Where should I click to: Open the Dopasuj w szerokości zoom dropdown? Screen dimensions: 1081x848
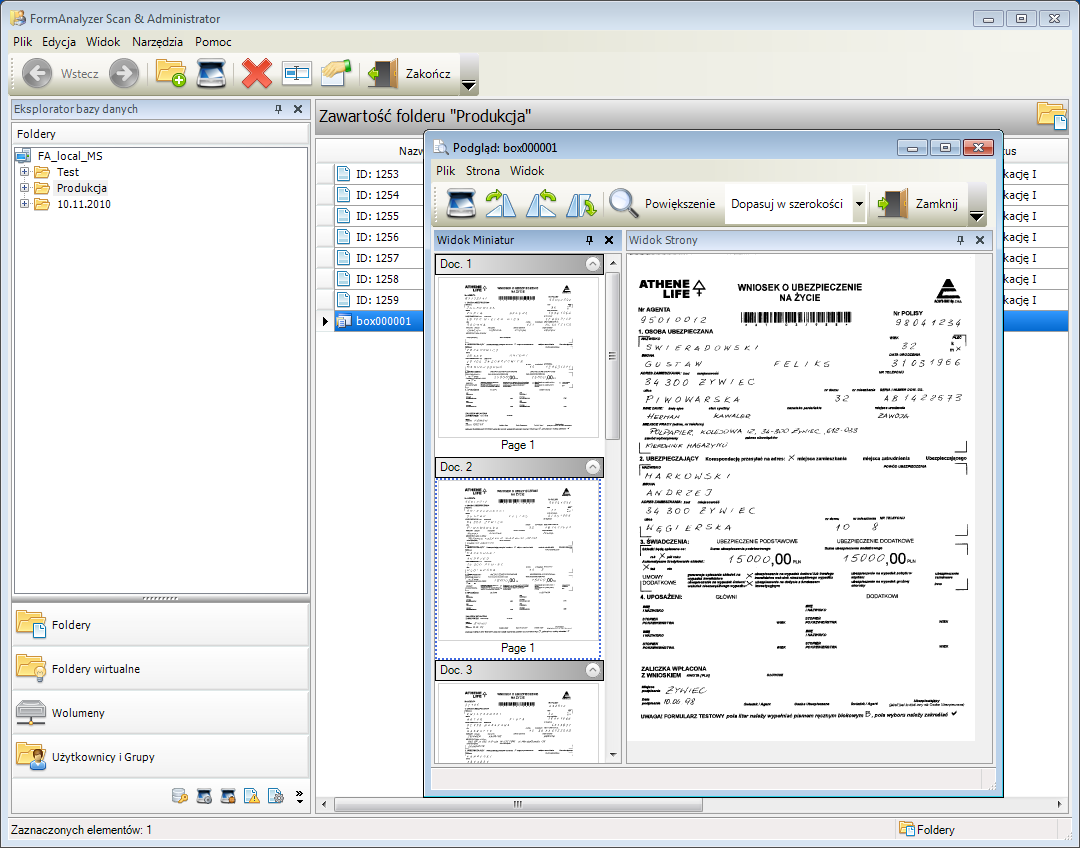858,204
